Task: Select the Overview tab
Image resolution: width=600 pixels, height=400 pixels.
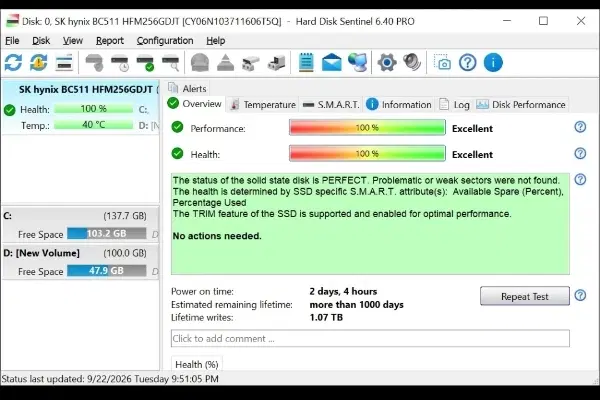Action: 195,104
